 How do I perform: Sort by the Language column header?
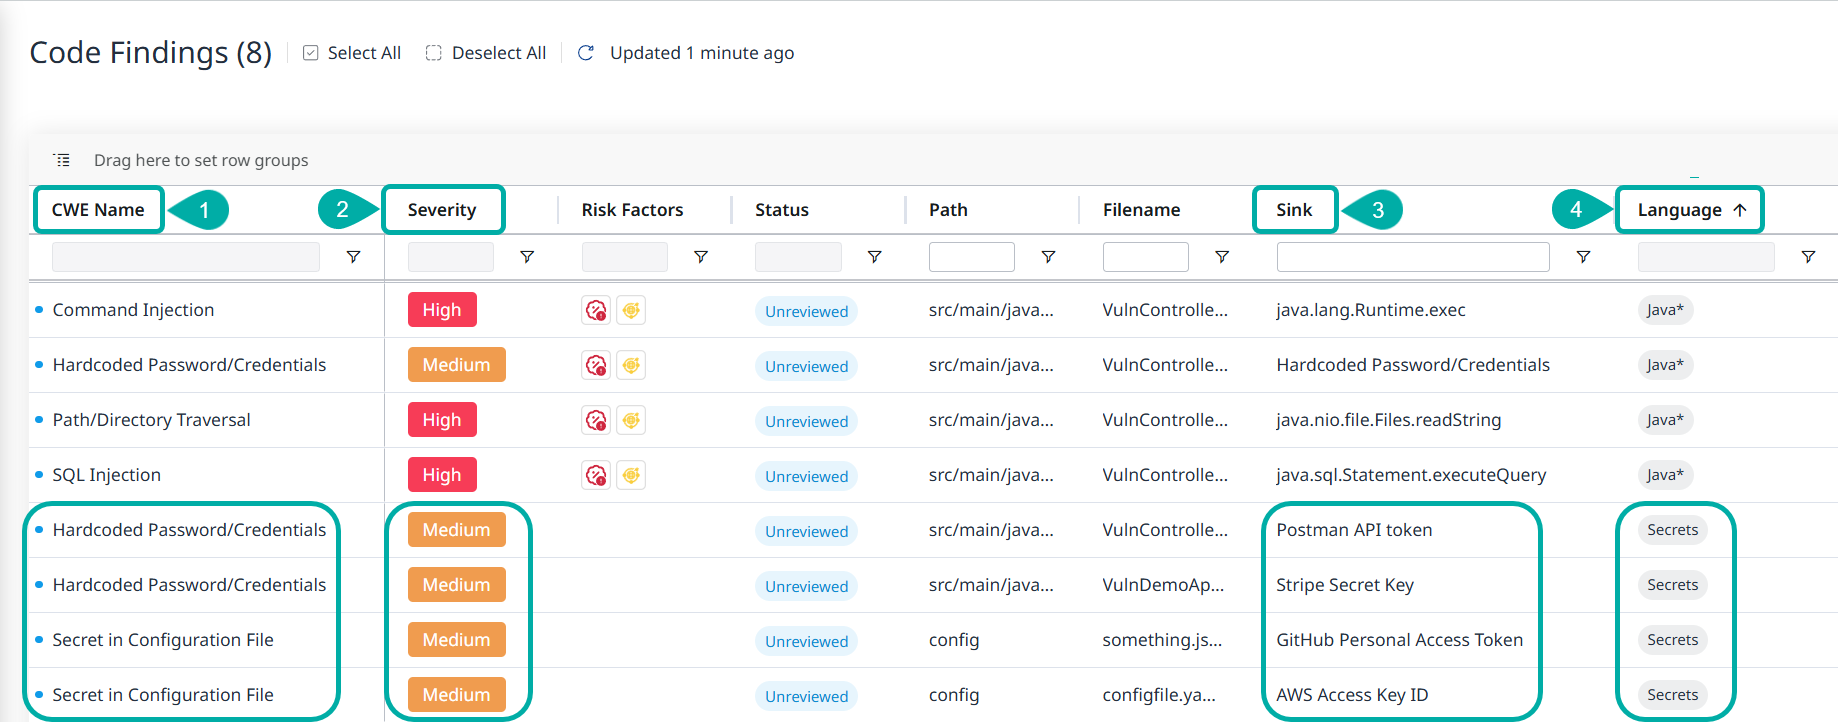(x=1679, y=210)
